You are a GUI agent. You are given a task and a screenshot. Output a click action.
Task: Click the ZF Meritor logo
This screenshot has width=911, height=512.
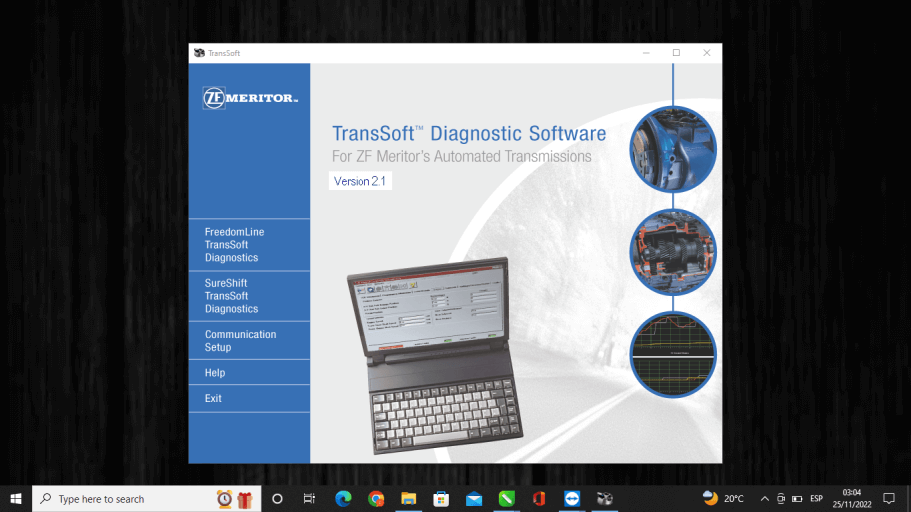click(249, 98)
